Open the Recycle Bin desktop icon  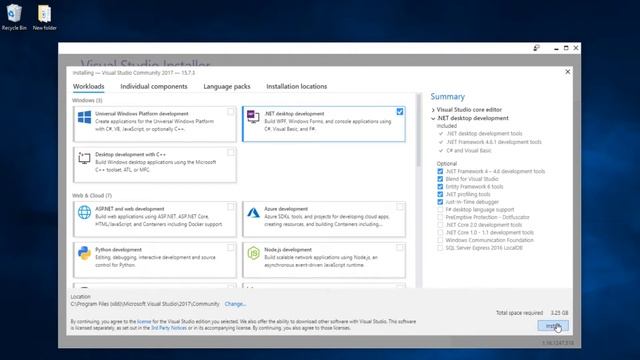(14, 17)
